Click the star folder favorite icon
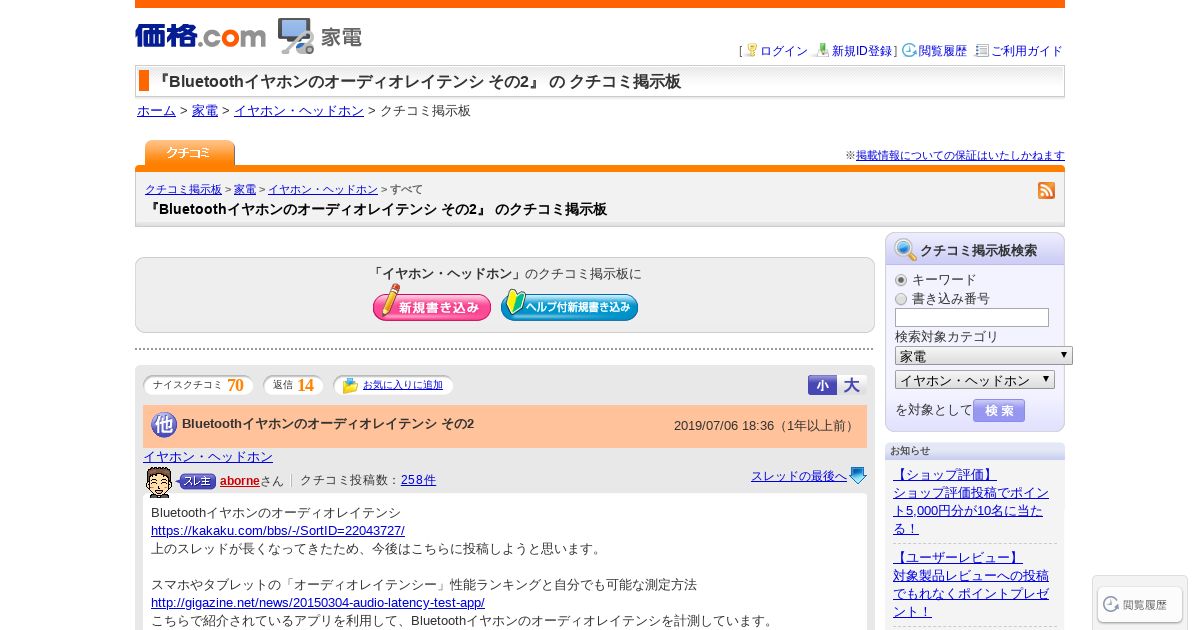 pos(350,385)
